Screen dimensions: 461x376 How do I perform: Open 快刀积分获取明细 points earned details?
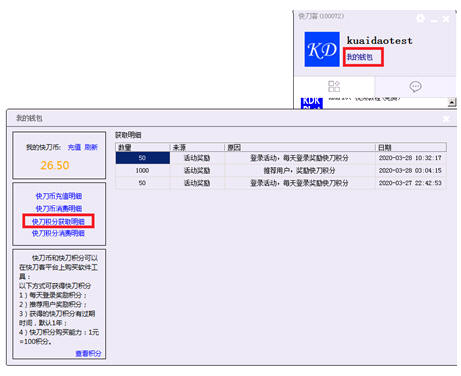pos(58,221)
